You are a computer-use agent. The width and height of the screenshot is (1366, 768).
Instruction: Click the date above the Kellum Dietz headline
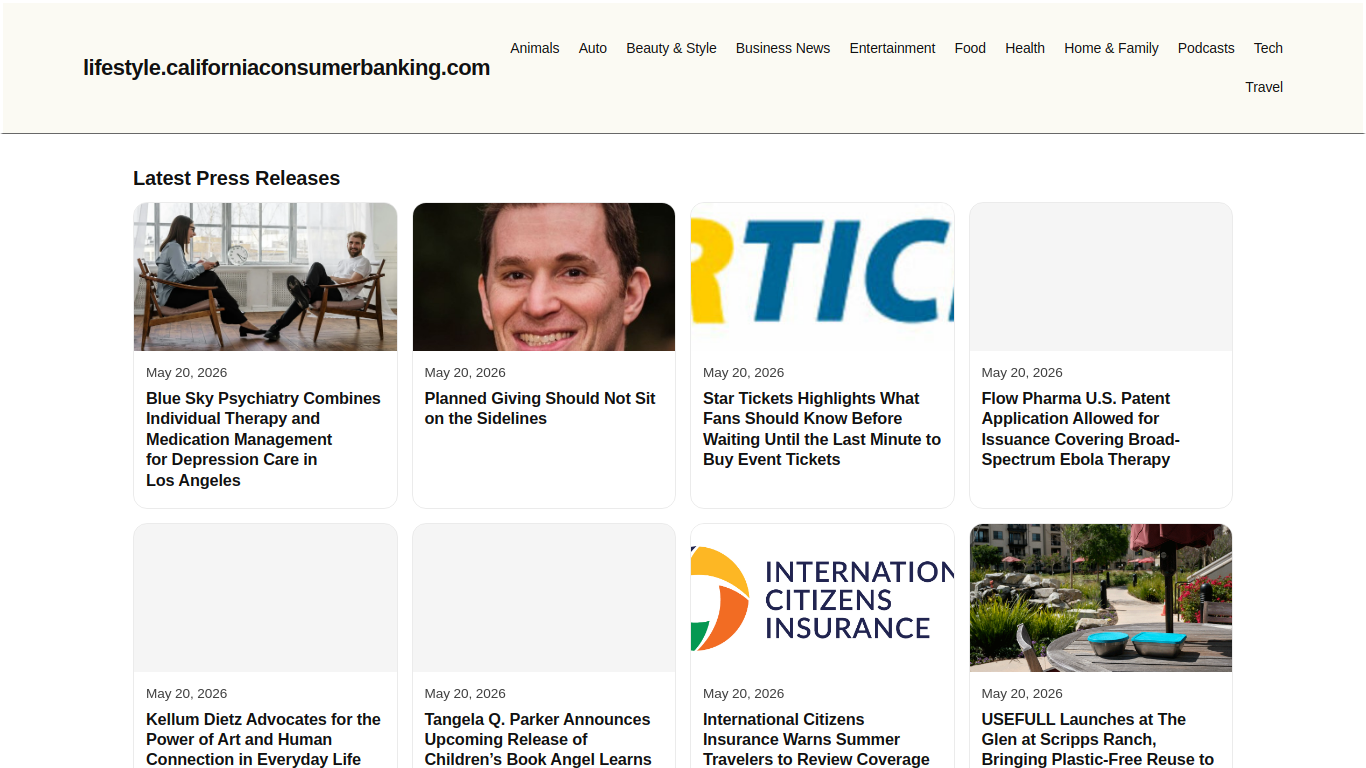(187, 693)
